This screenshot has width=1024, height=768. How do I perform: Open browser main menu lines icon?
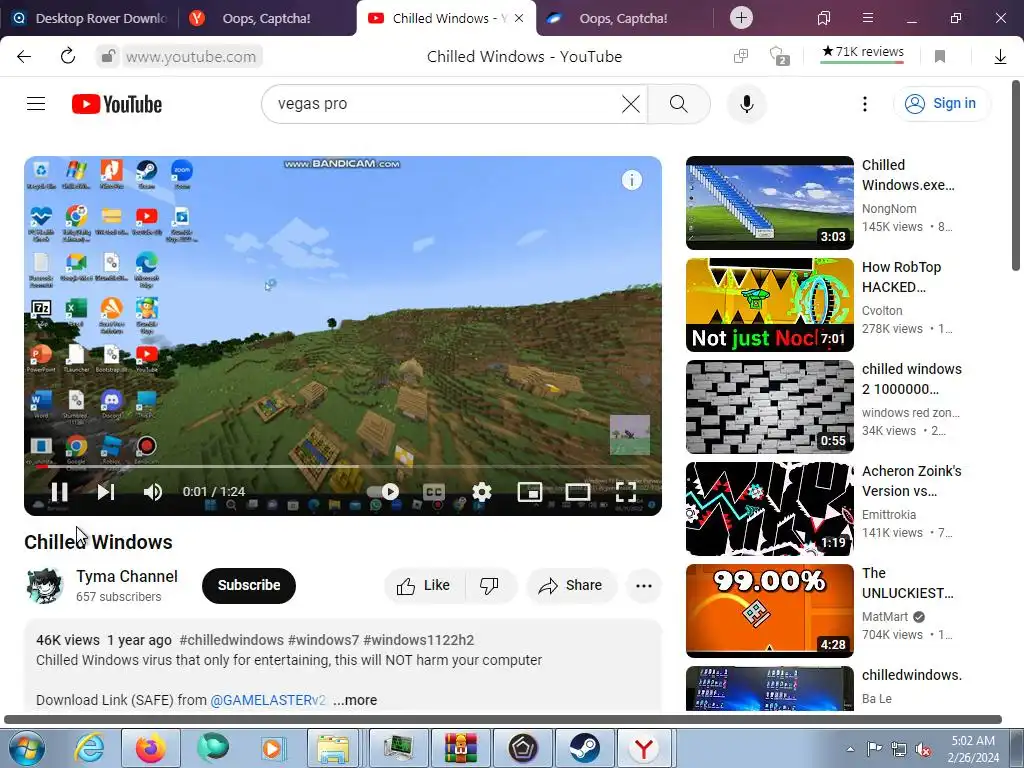point(867,18)
